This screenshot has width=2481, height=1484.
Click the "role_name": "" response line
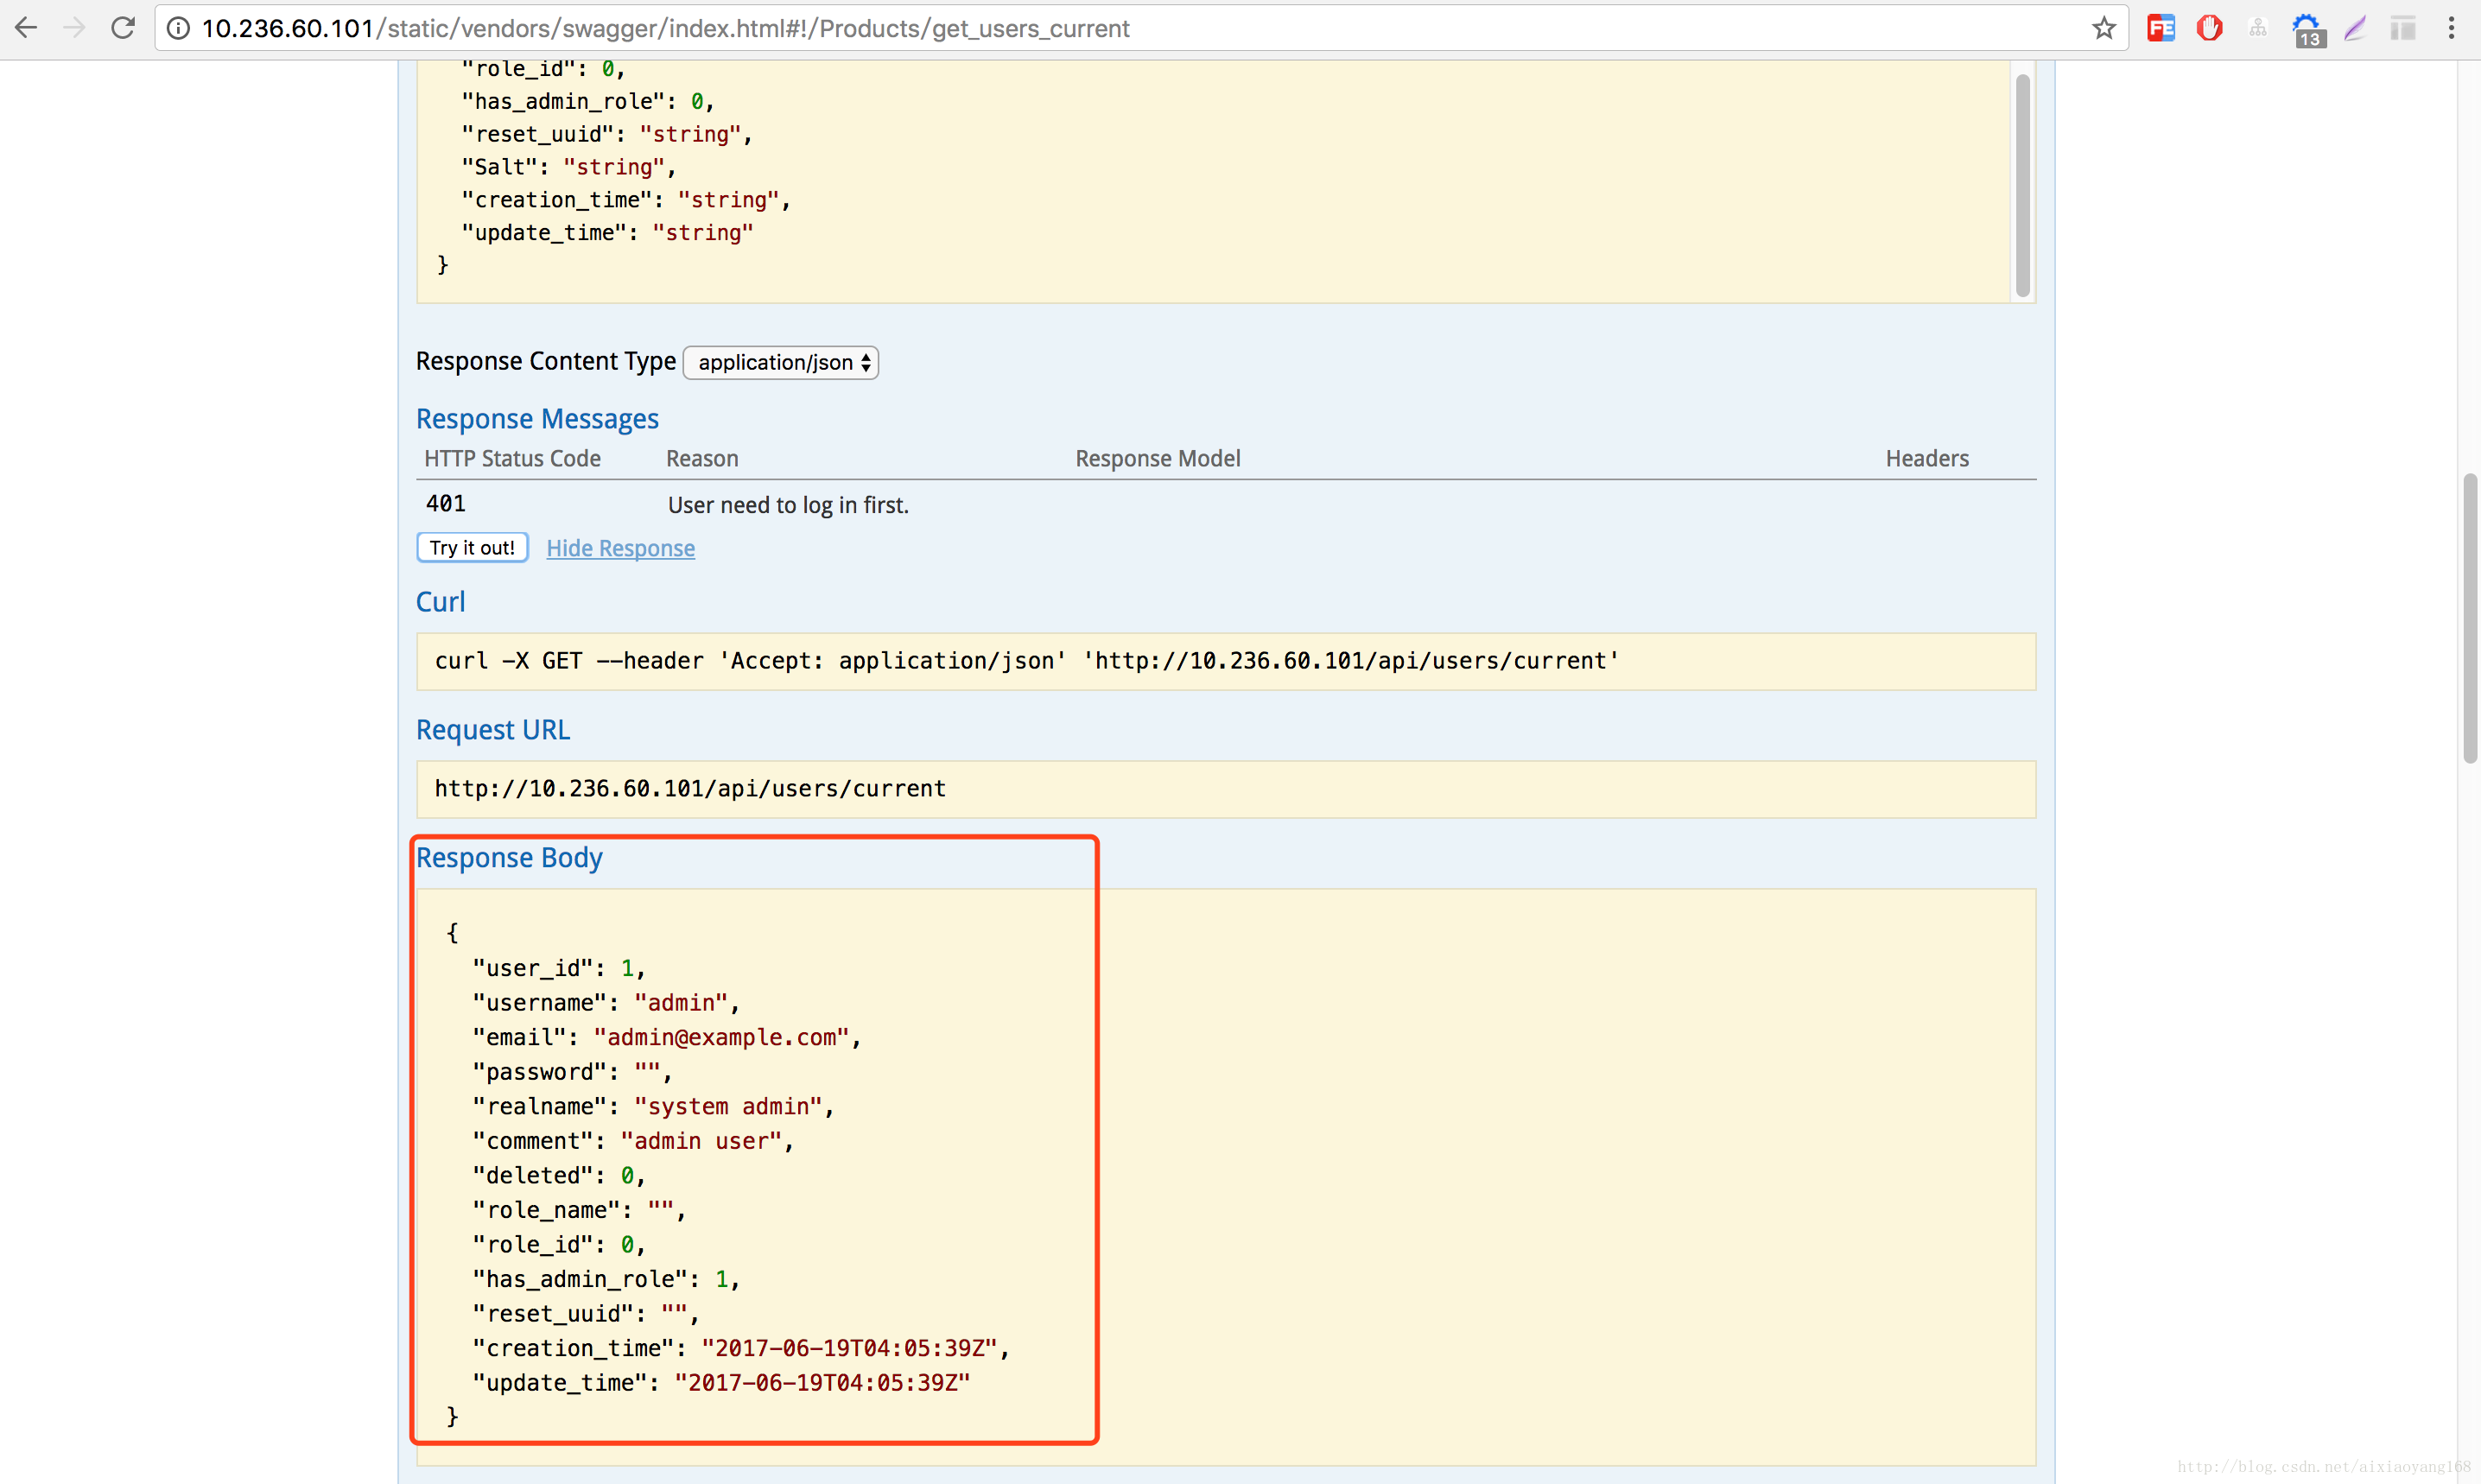tap(579, 1210)
